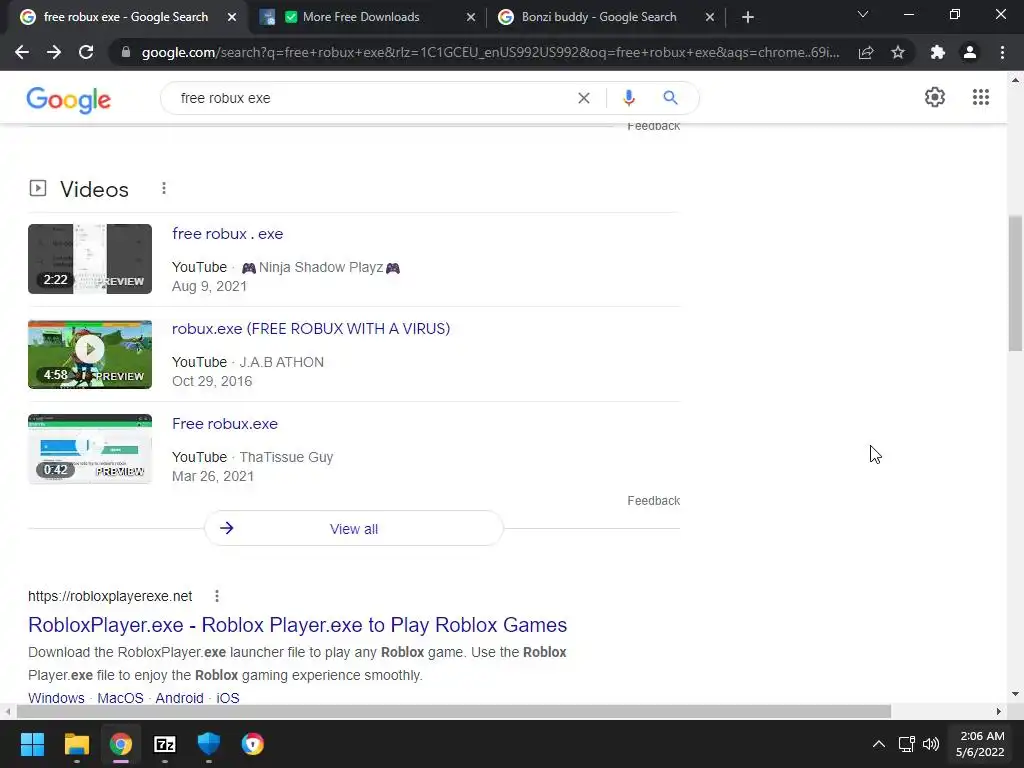Click the horizontal scrollbar thumb
Screen dimensions: 1024x768
pyautogui.click(x=454, y=711)
